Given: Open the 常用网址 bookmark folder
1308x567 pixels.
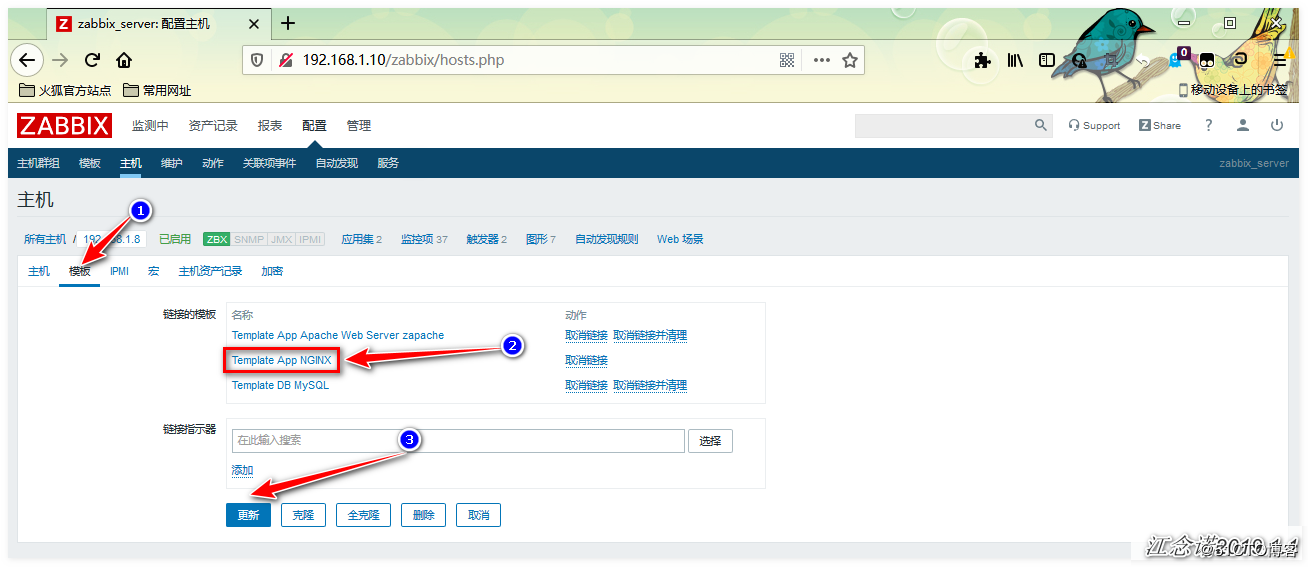Looking at the screenshot, I should [x=157, y=90].
